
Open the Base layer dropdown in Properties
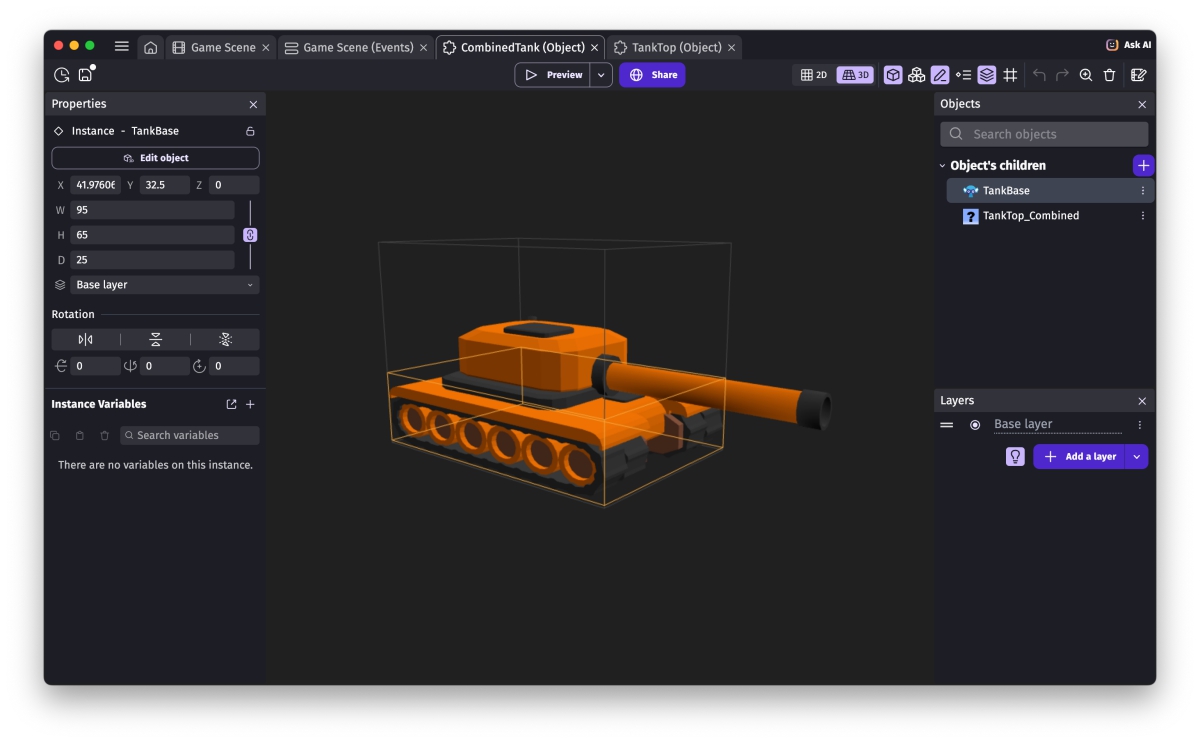[164, 285]
